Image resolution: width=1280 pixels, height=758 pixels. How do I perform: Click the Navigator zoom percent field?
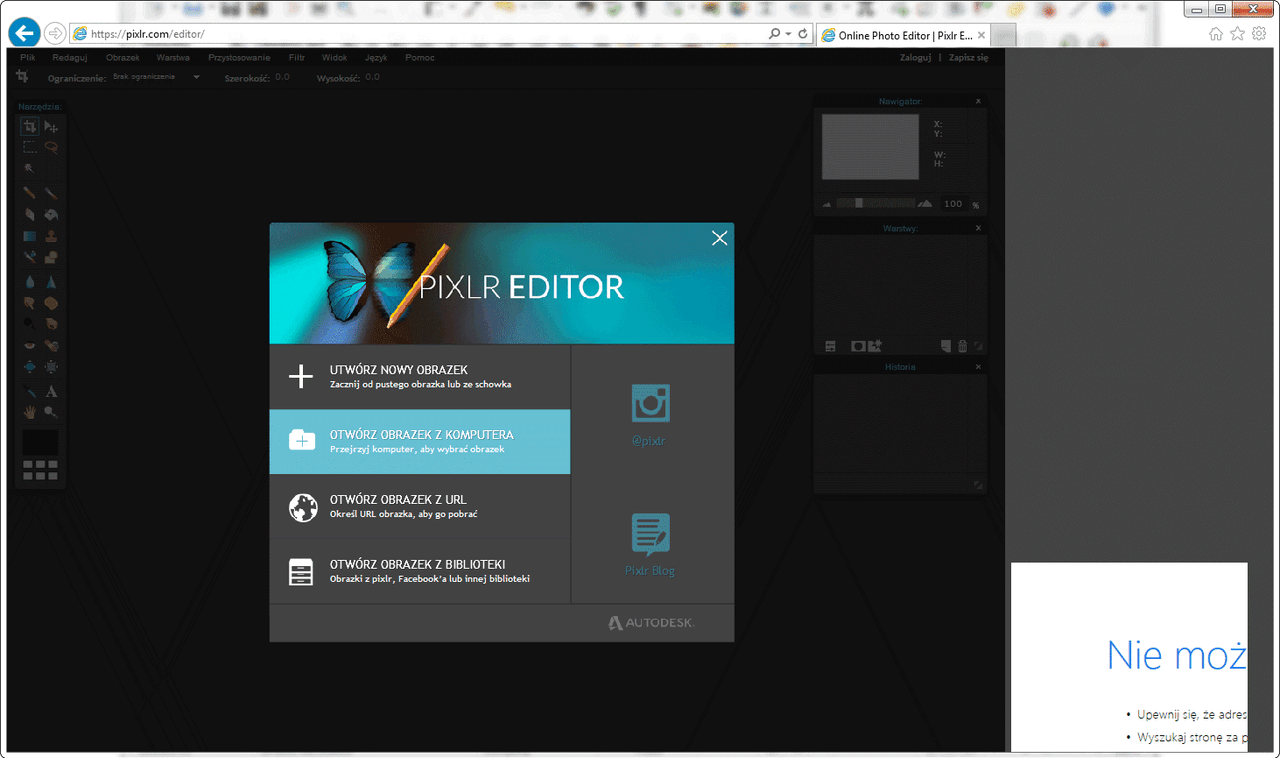pos(954,204)
